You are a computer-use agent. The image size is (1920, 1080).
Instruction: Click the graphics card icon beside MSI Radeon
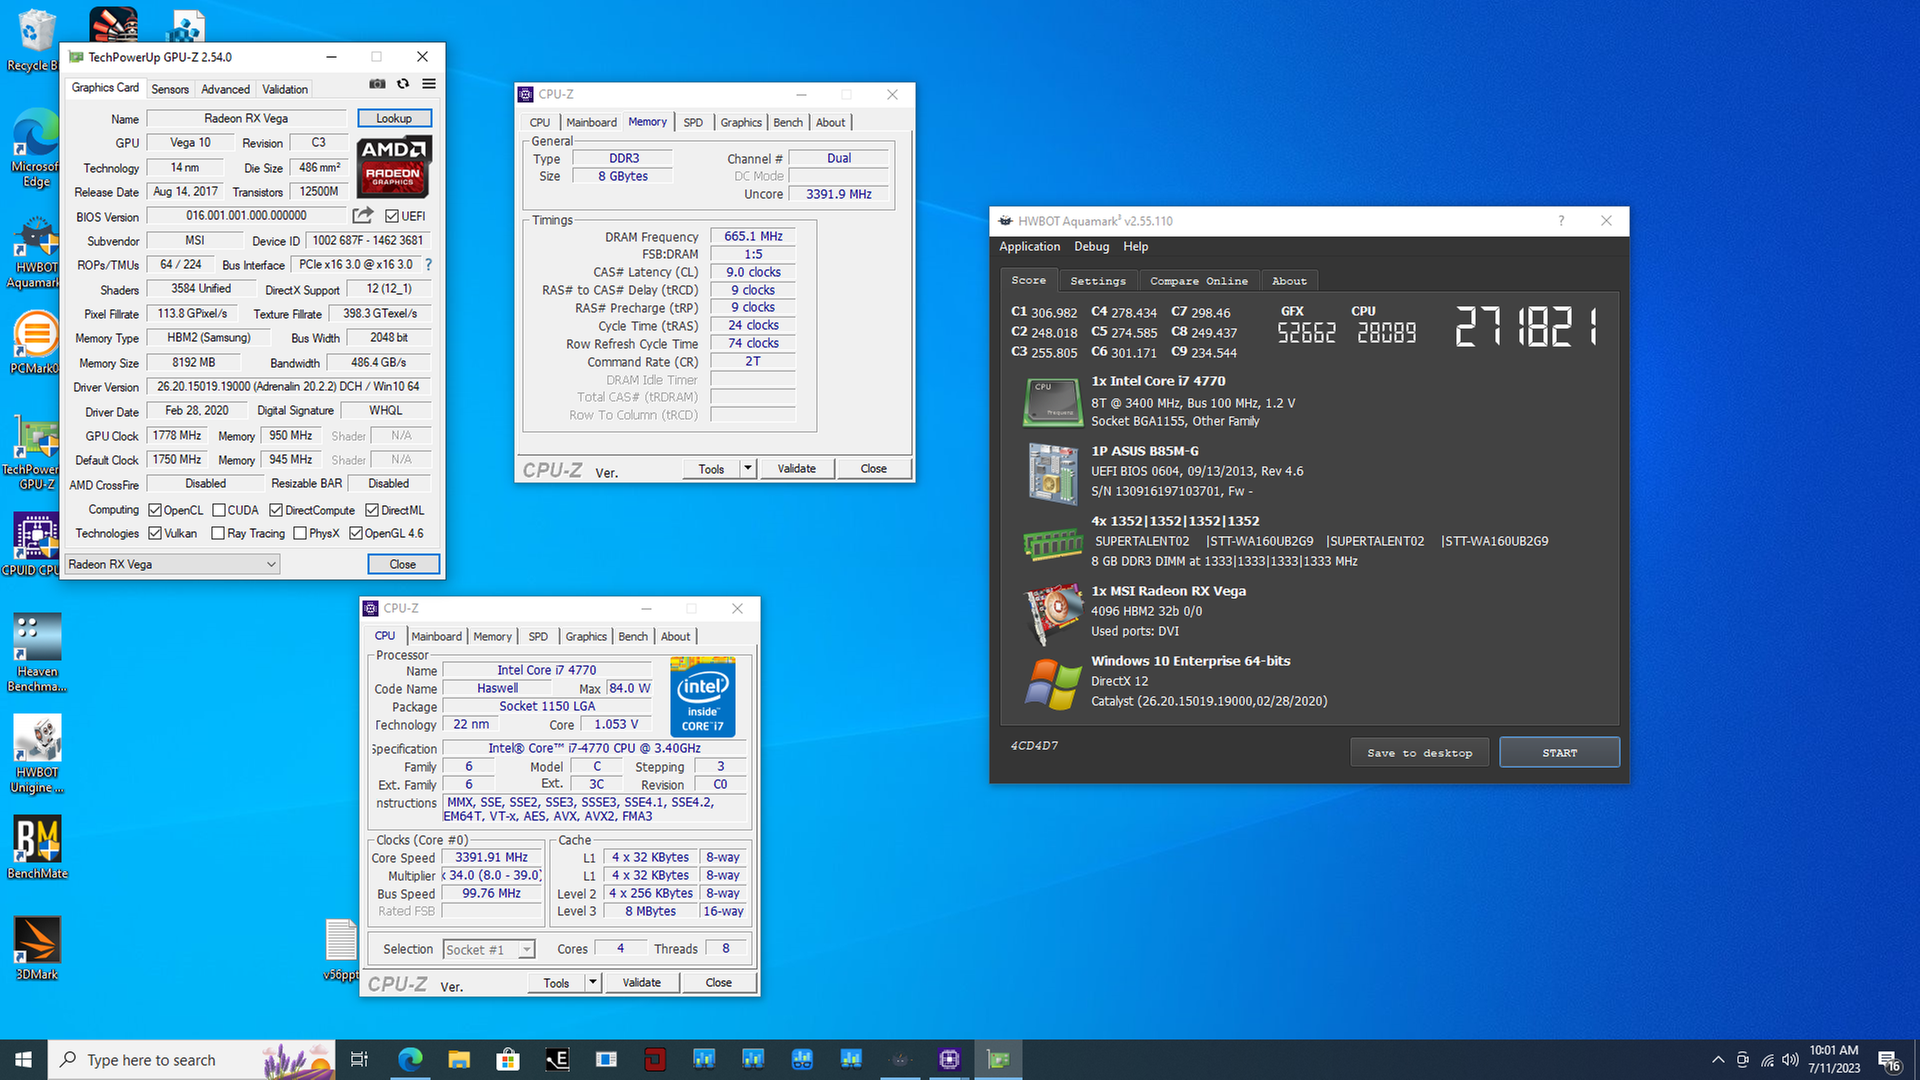tap(1053, 613)
